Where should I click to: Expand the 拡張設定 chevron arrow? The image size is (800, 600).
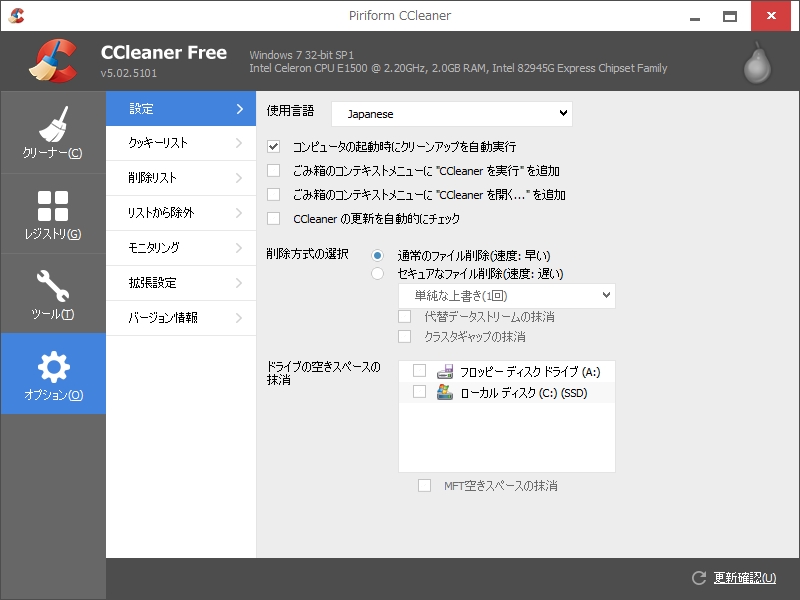click(x=239, y=283)
